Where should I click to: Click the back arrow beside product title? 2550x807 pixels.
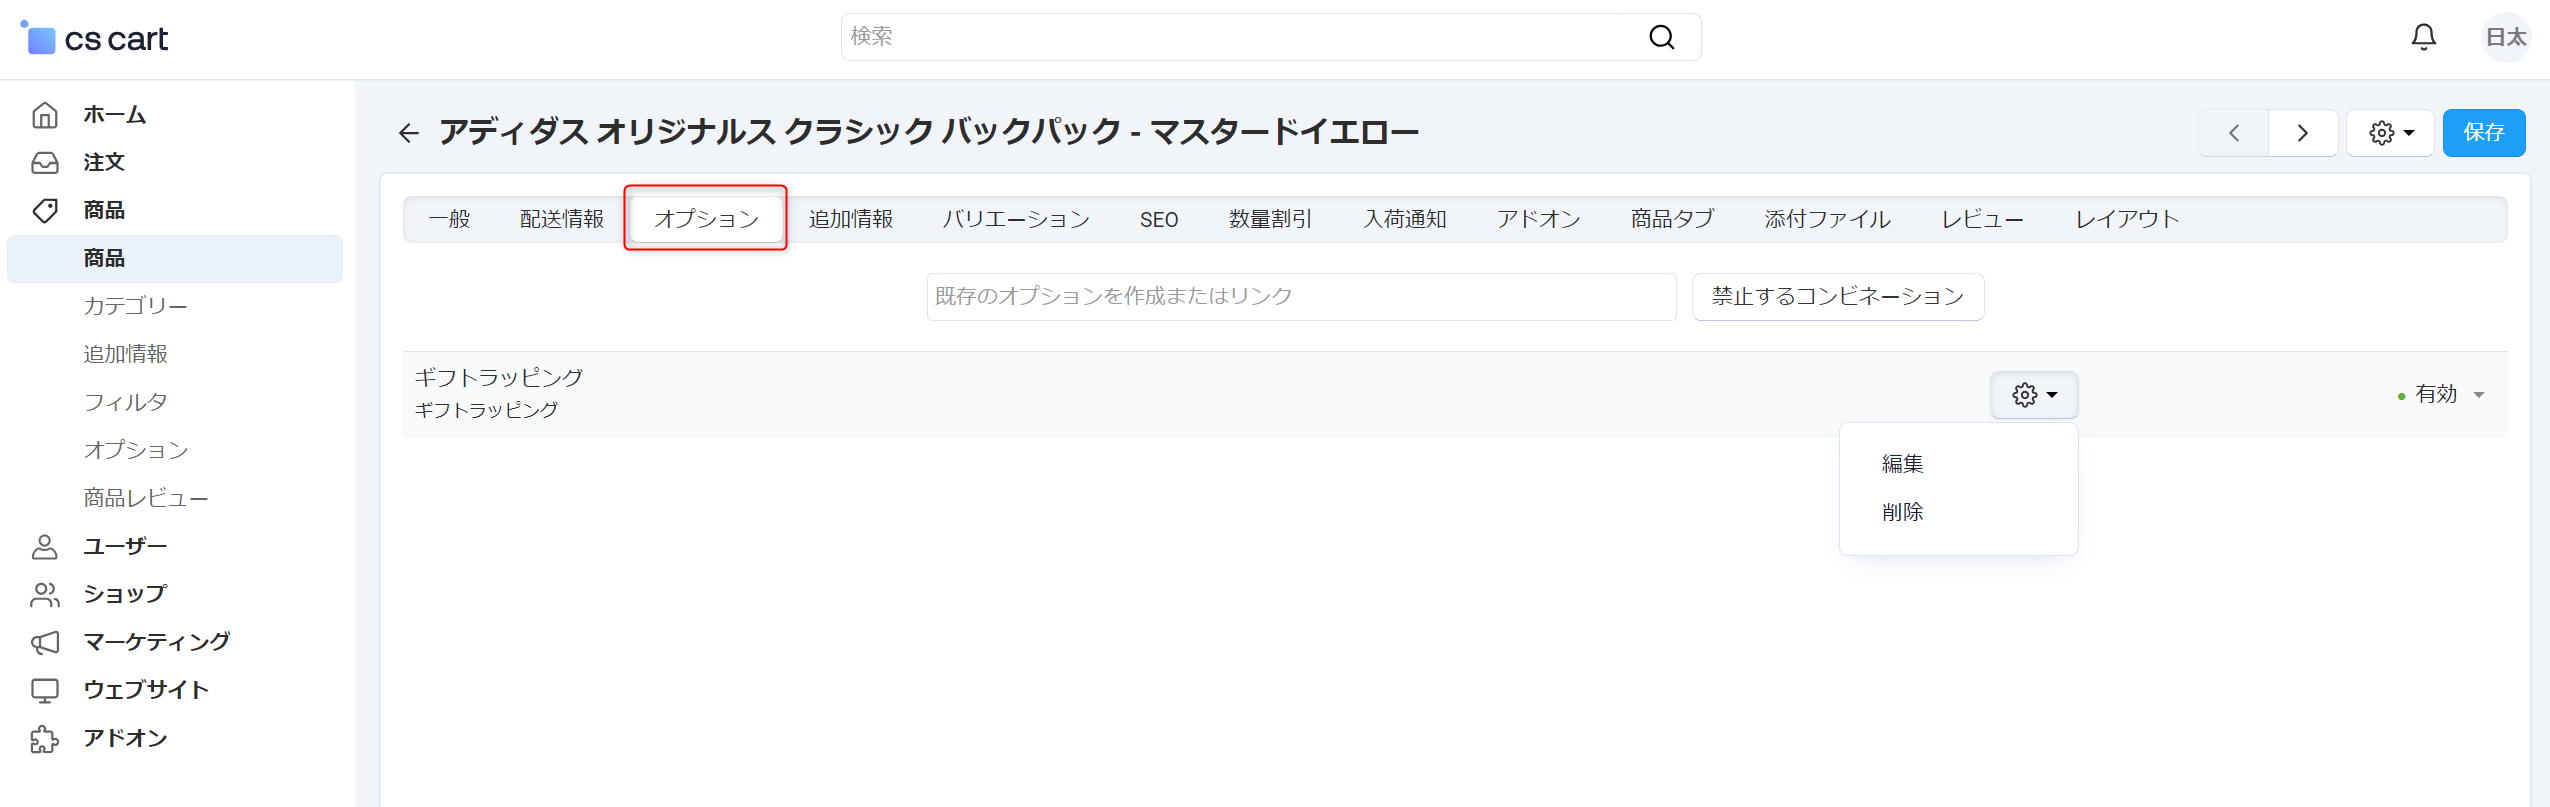(x=408, y=133)
